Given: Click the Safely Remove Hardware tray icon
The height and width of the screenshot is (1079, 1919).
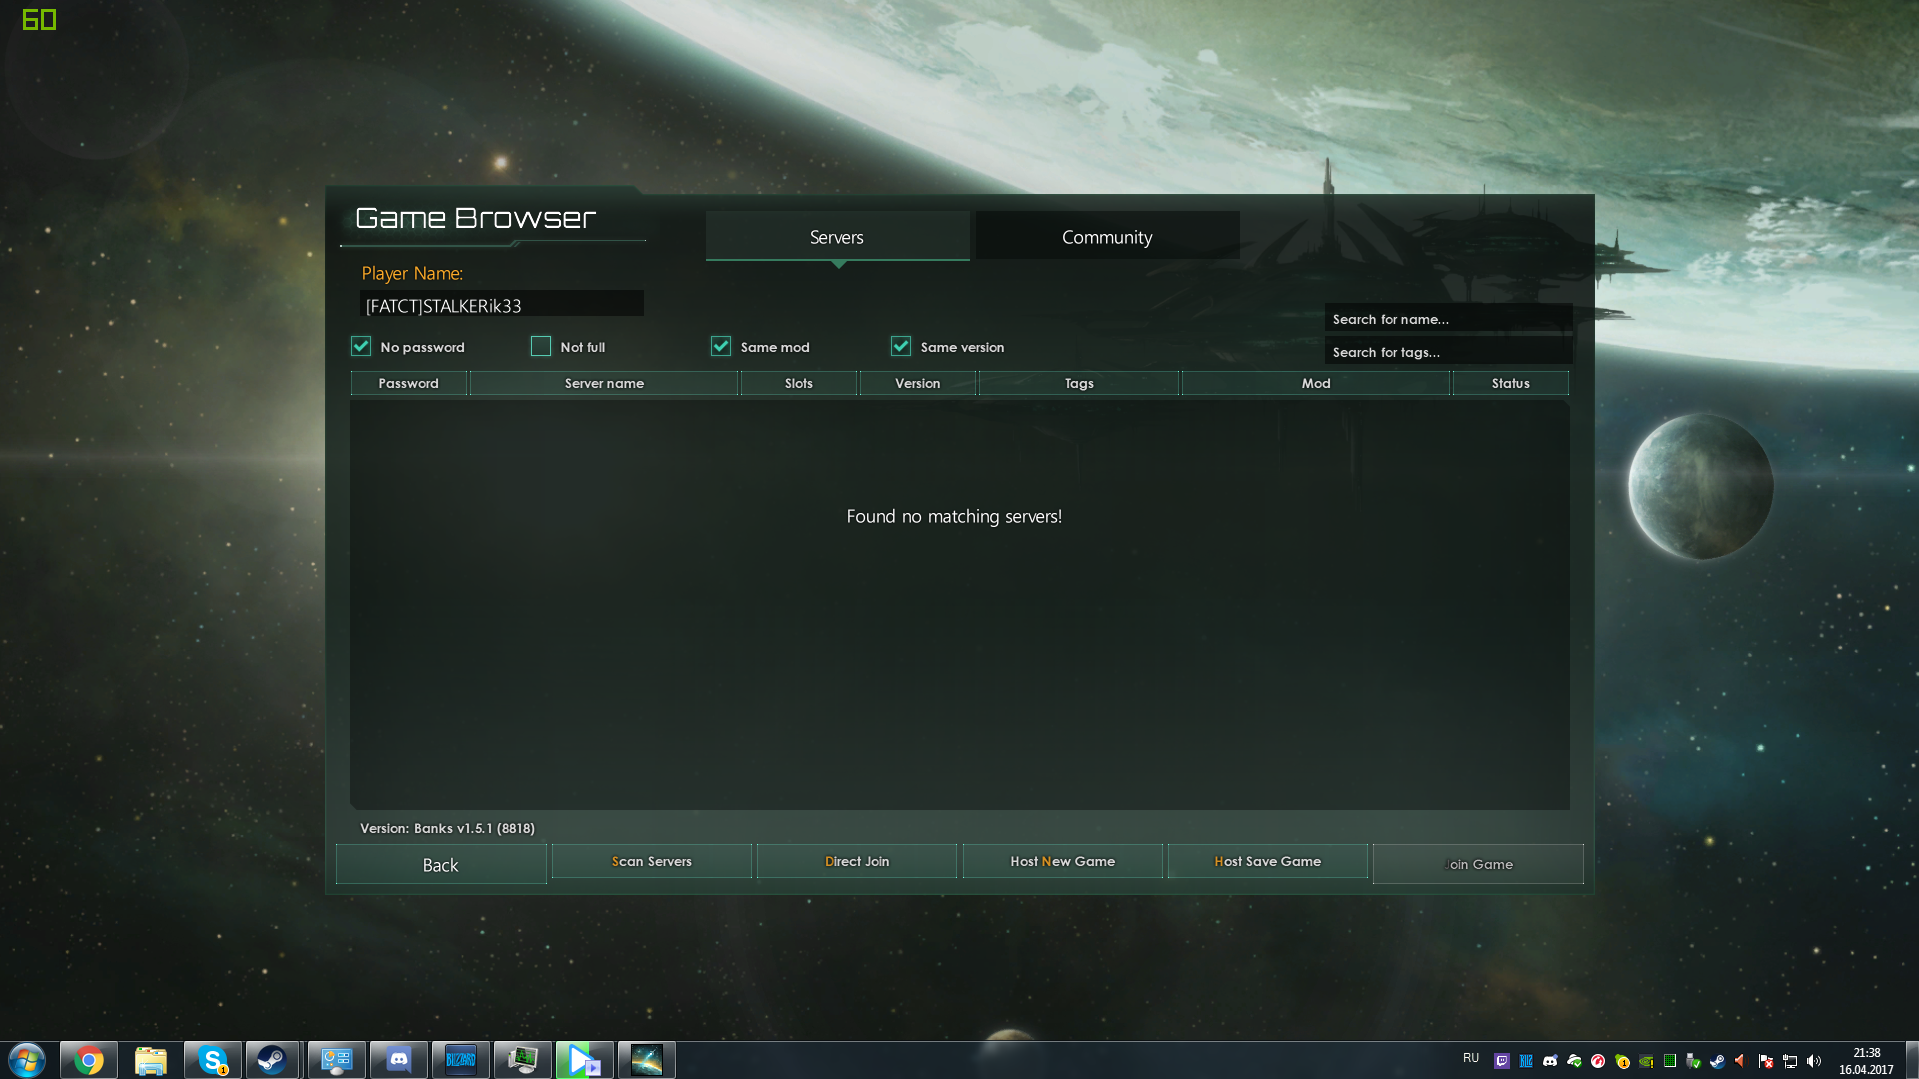Looking at the screenshot, I should (1694, 1061).
